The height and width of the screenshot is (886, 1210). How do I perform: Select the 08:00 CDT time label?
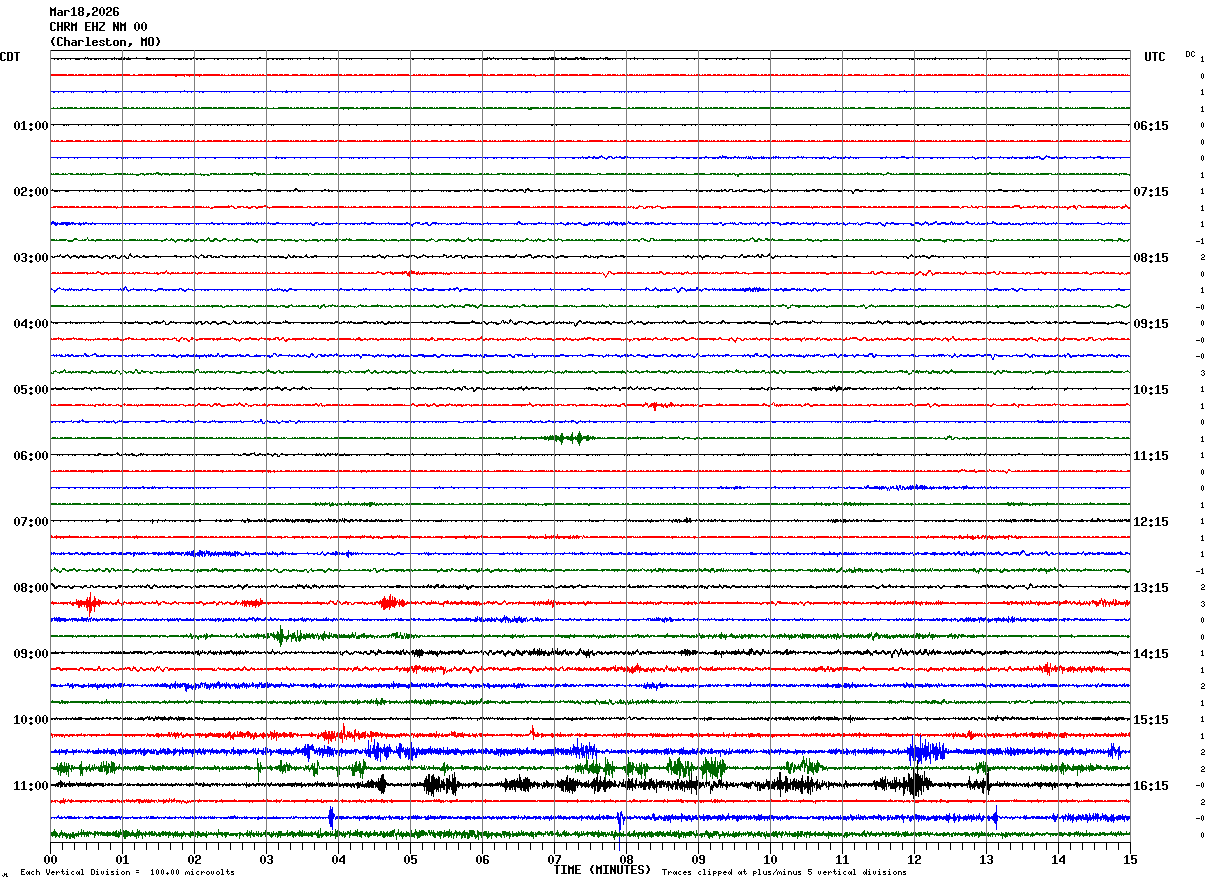point(31,588)
